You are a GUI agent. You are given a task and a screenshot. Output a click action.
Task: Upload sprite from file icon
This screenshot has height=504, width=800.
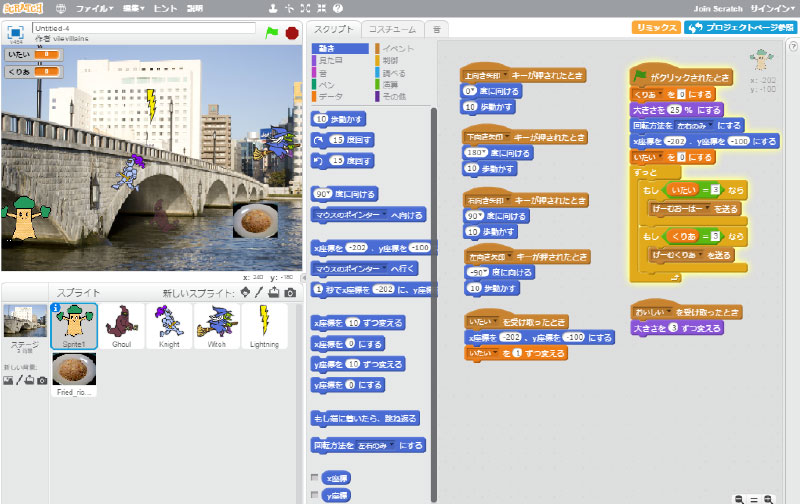pos(274,292)
